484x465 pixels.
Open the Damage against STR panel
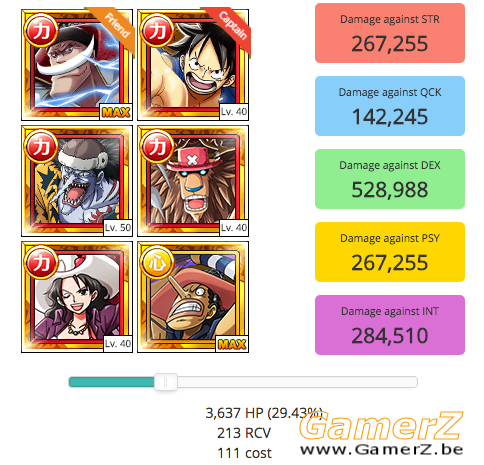tap(390, 33)
